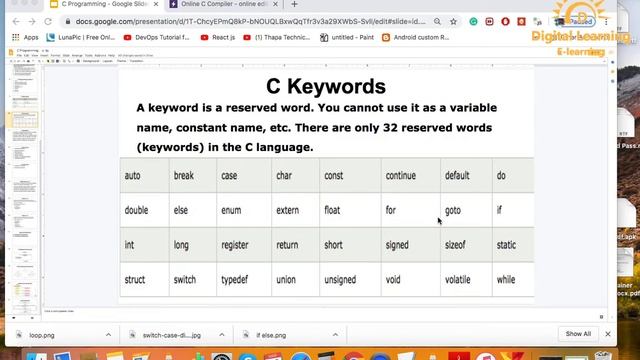Expand options arrow for switch-case-di...jpg download
Screen dimensions: 640x360
(x=222, y=335)
